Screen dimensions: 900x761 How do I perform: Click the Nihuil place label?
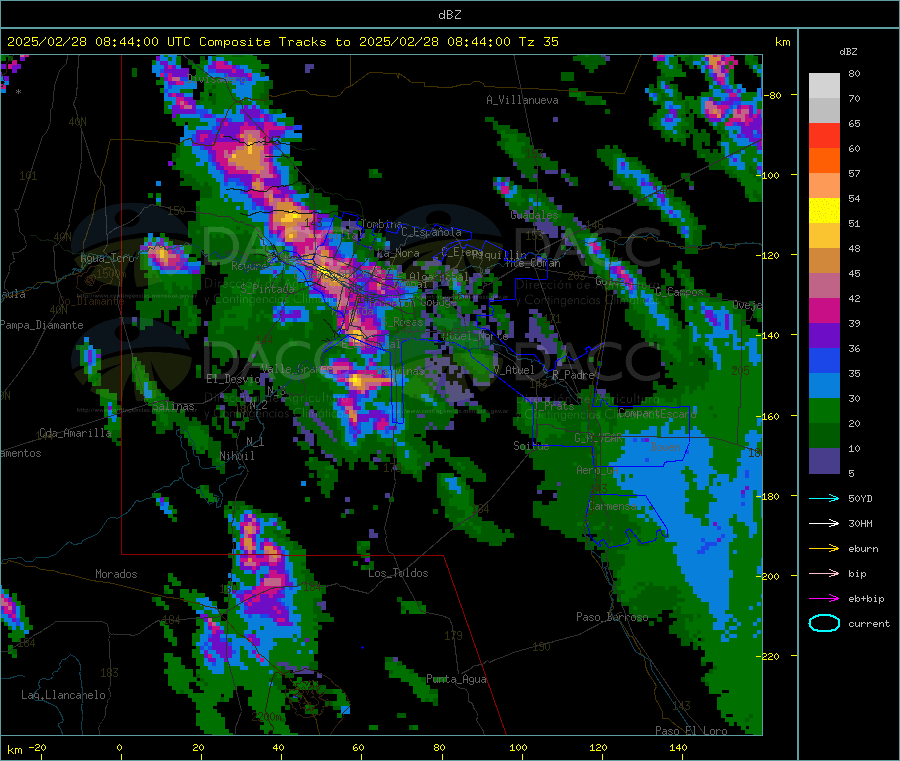pyautogui.click(x=236, y=456)
